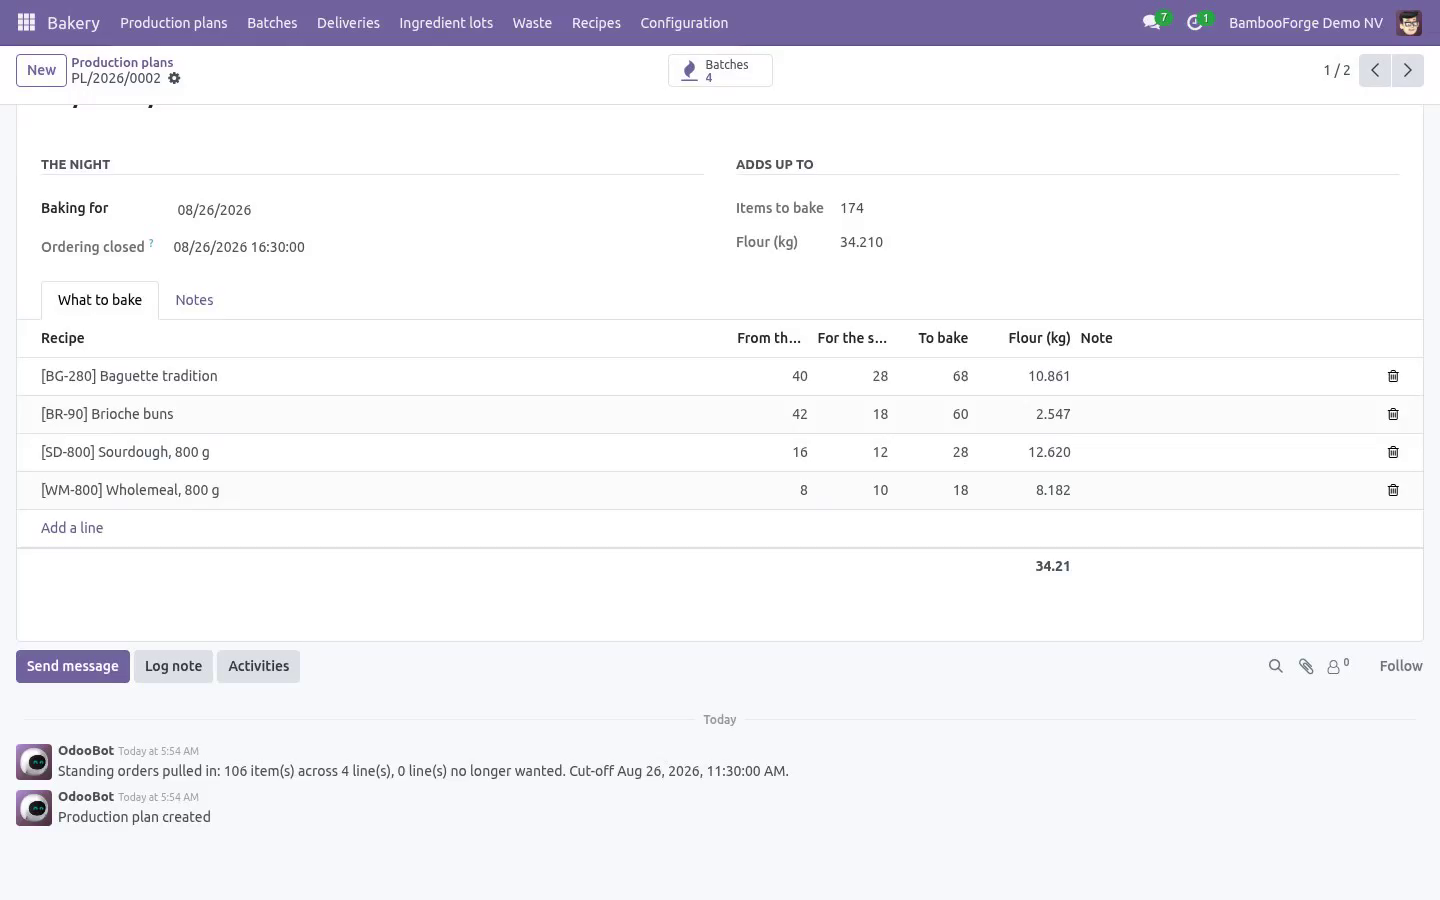Open the Deliveries menu
This screenshot has height=900, width=1440.
pyautogui.click(x=348, y=22)
